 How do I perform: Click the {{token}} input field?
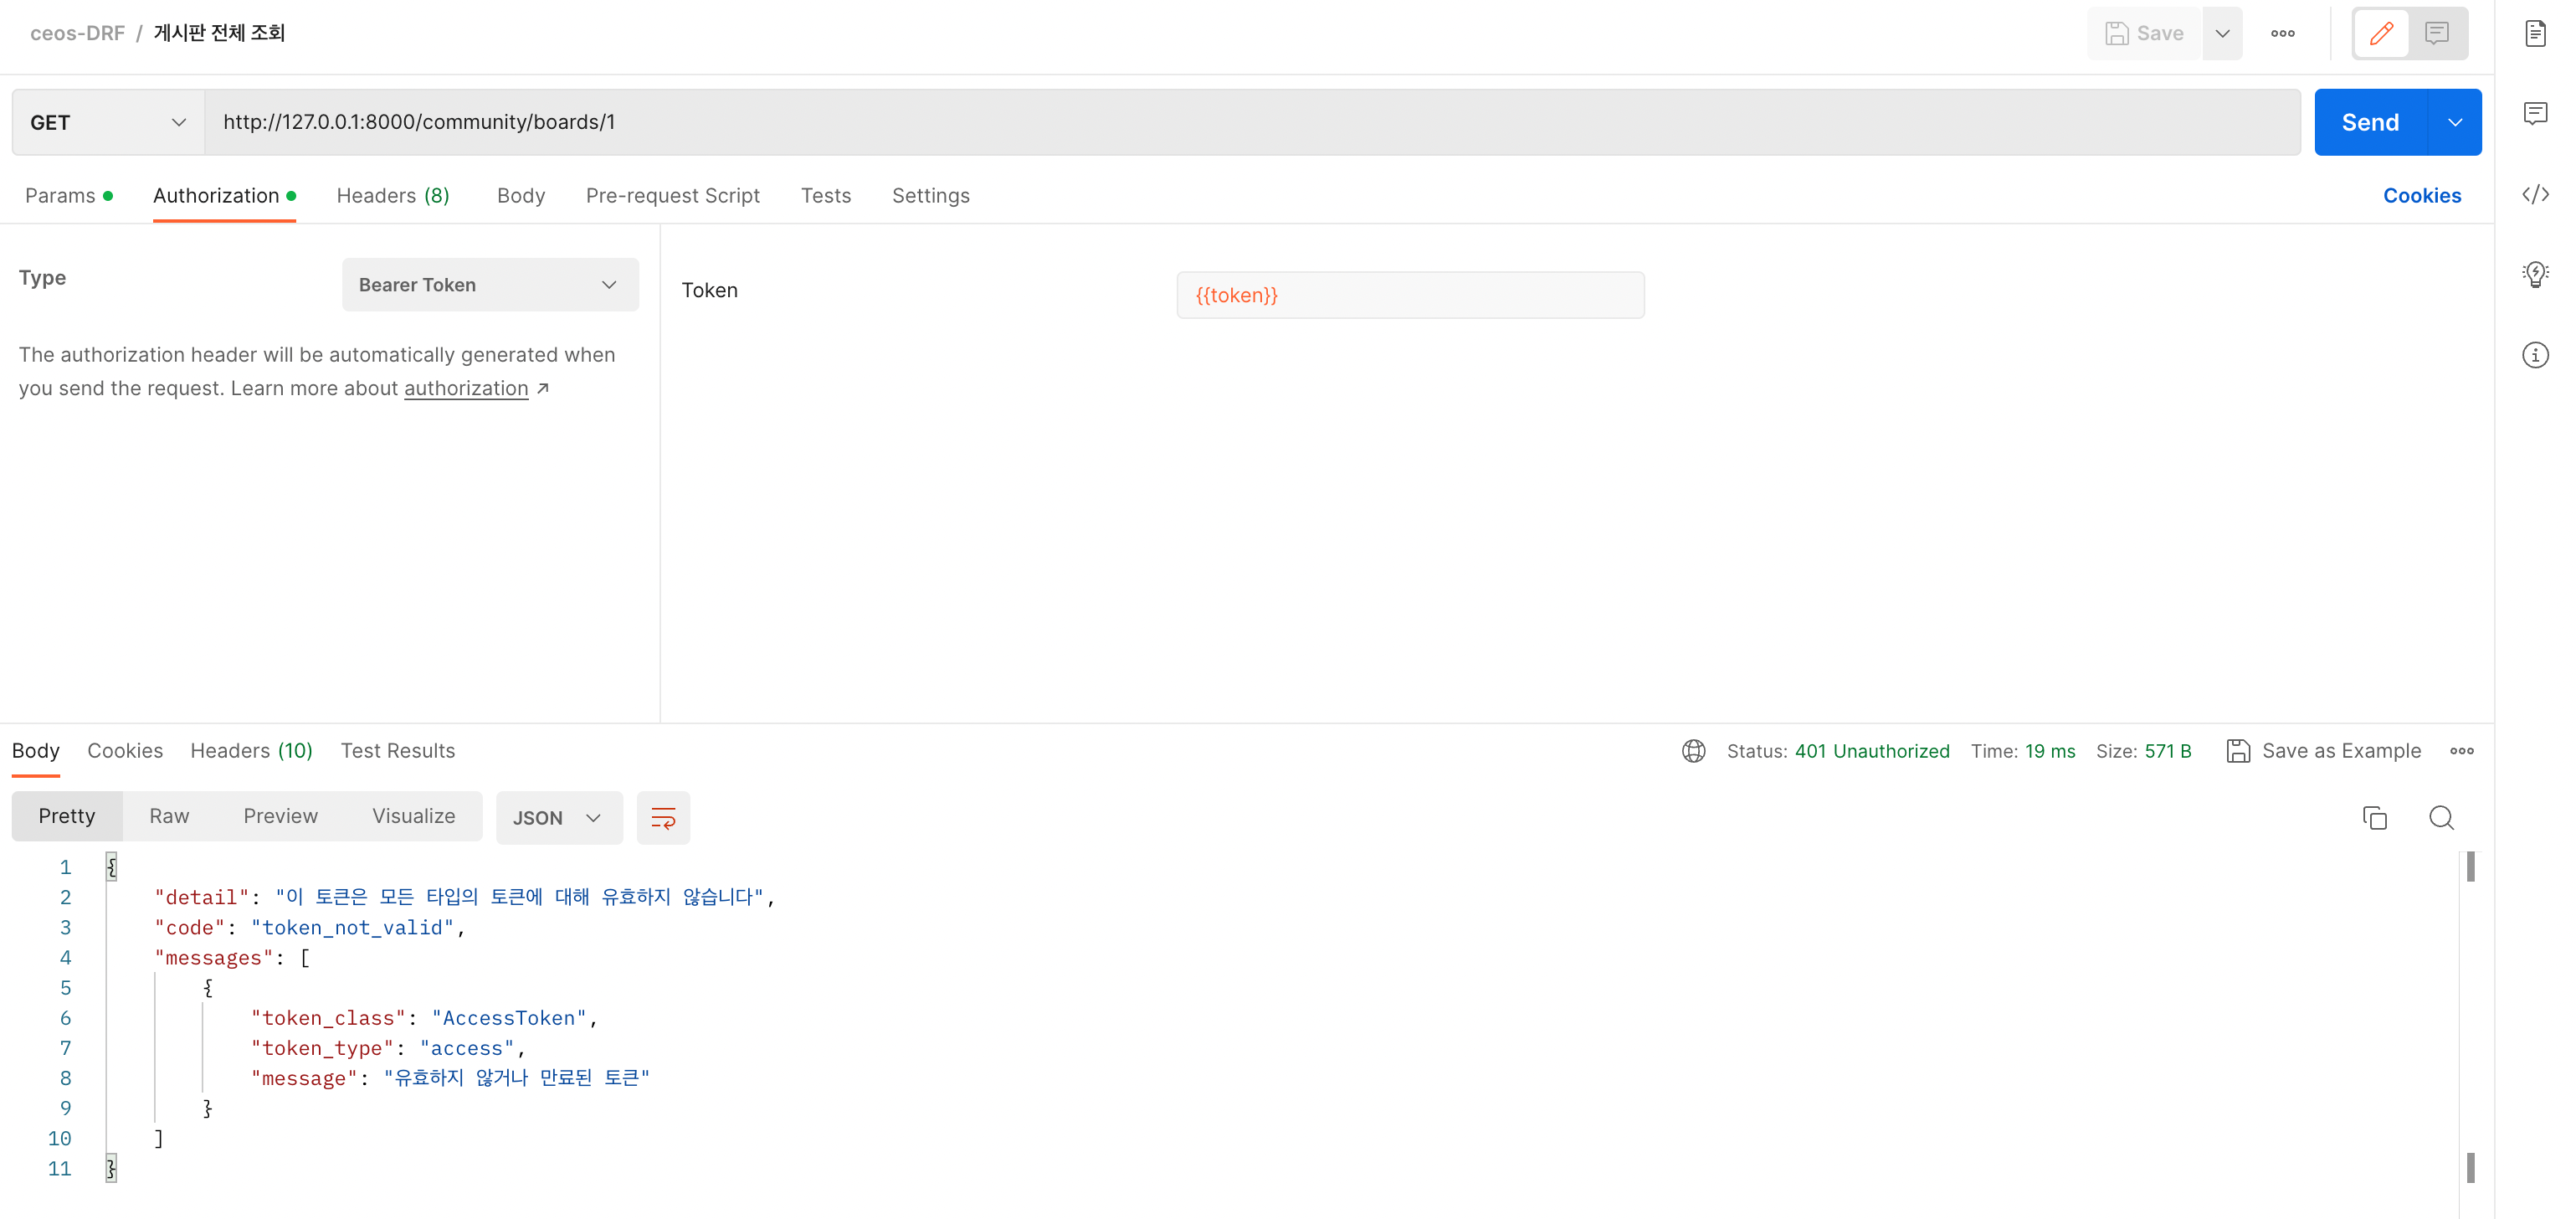tap(1410, 295)
